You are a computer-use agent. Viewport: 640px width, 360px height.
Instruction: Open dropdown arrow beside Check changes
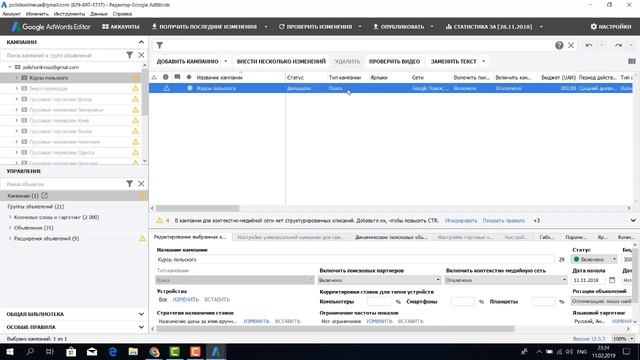[360, 27]
